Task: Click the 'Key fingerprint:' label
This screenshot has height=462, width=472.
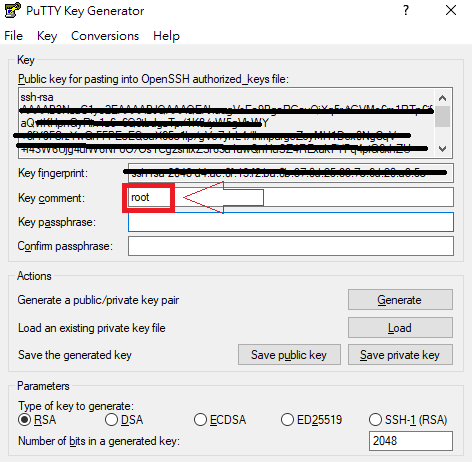Action: [53, 173]
